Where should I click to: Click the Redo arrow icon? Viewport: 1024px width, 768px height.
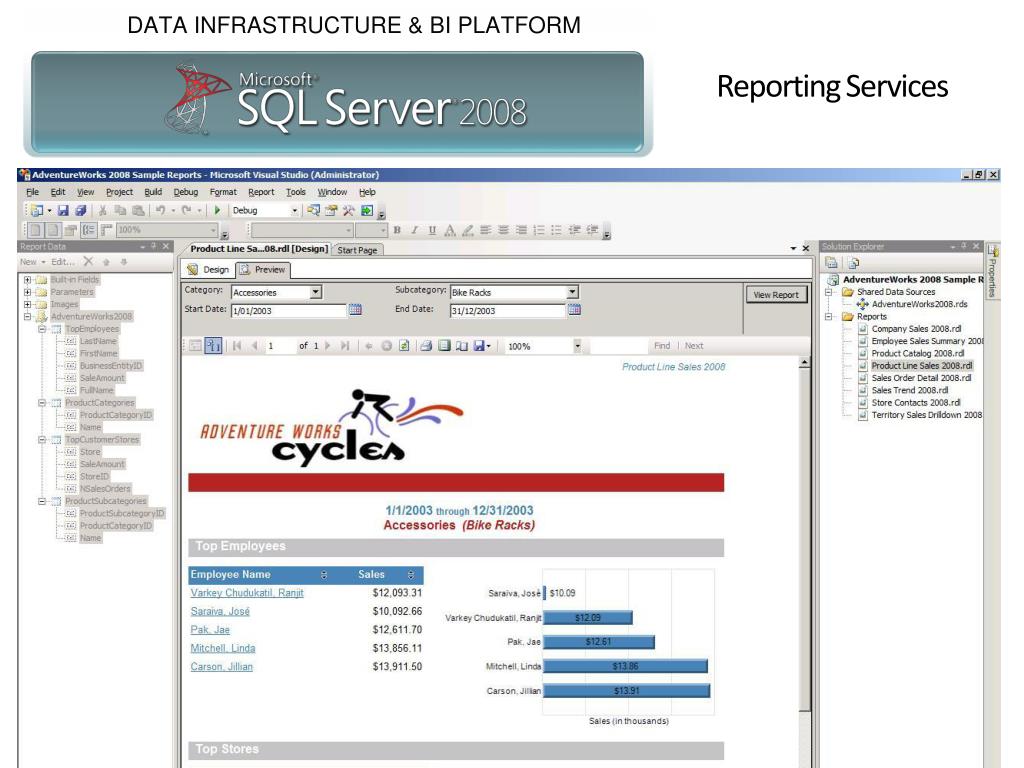pos(187,210)
